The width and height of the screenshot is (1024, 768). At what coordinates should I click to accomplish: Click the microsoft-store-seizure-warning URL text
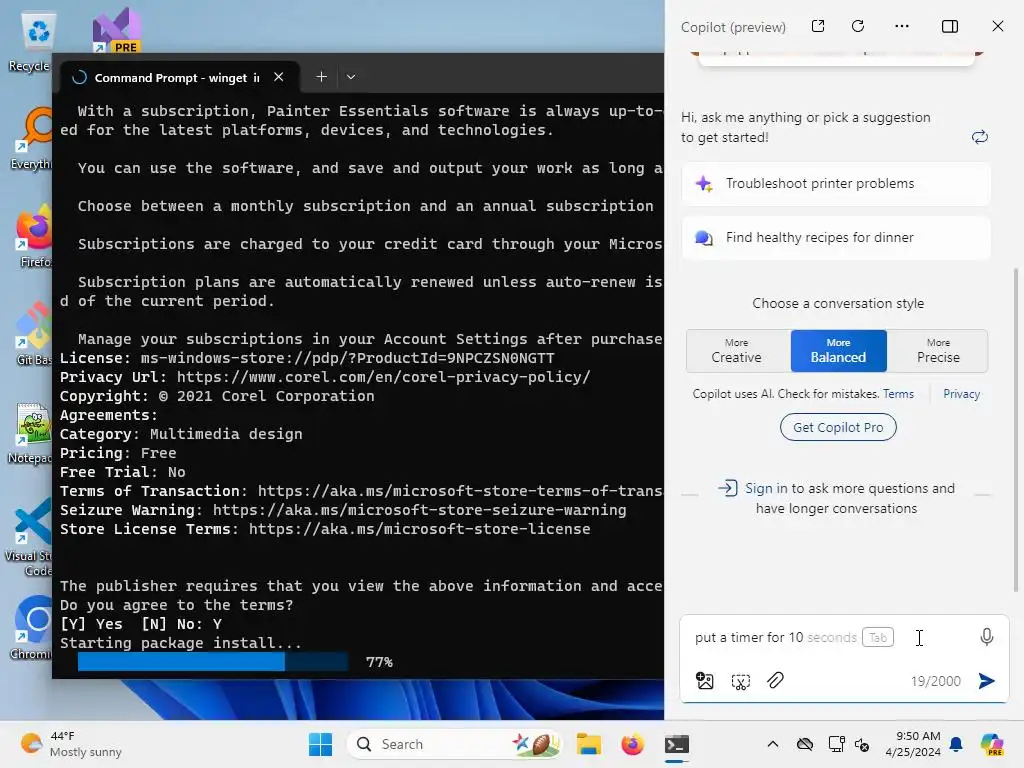tap(419, 510)
